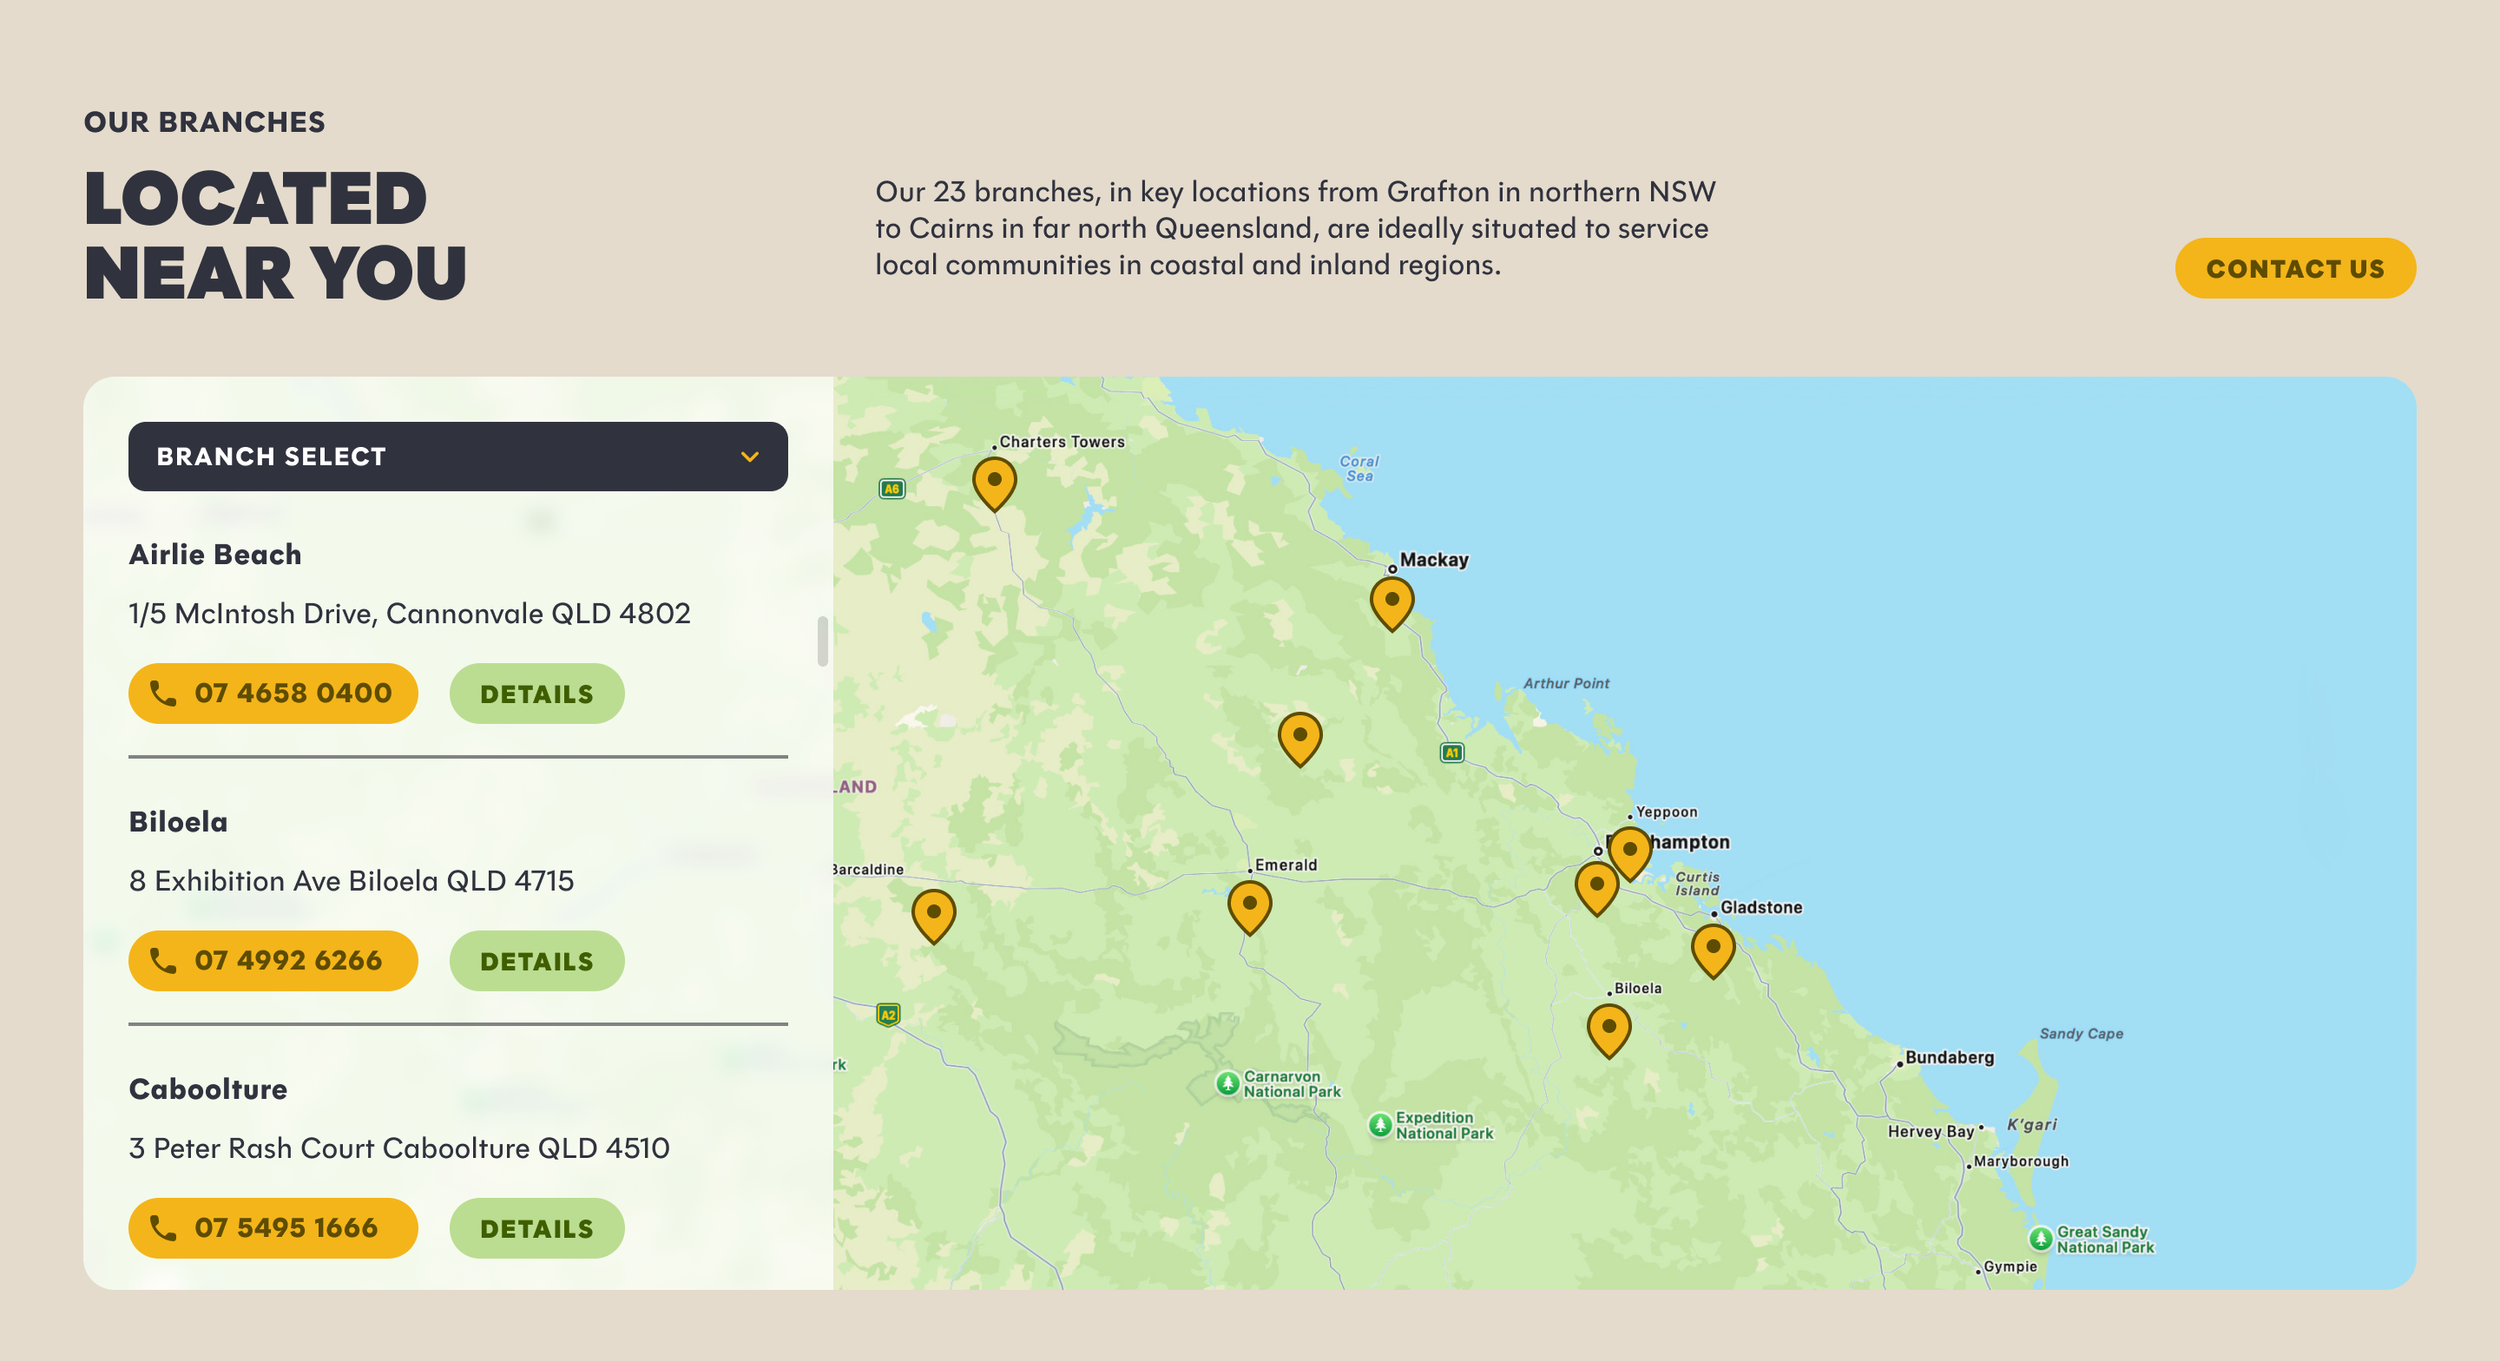This screenshot has height=1361, width=2500.
Task: Click pin overlapping Rockhampton label
Action: [x=1629, y=851]
